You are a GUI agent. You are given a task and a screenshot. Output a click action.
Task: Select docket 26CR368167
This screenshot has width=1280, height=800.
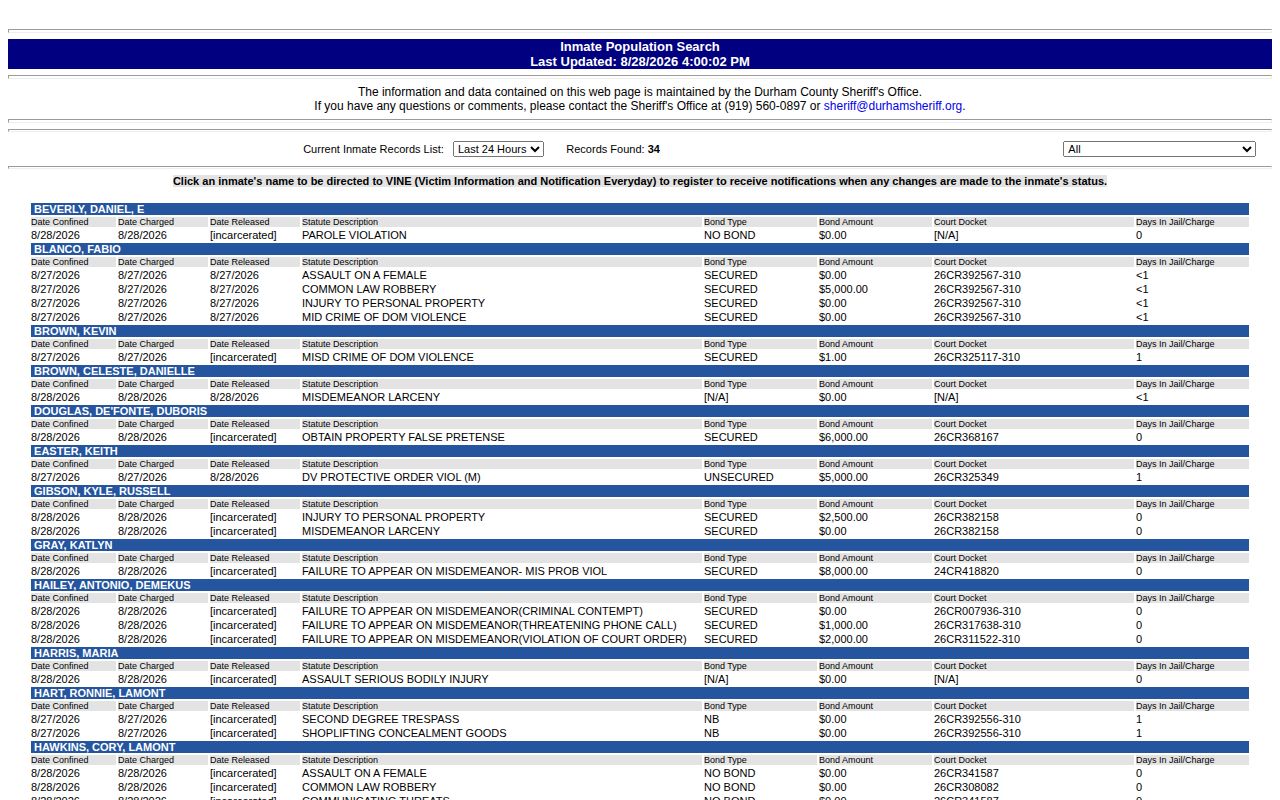(966, 437)
